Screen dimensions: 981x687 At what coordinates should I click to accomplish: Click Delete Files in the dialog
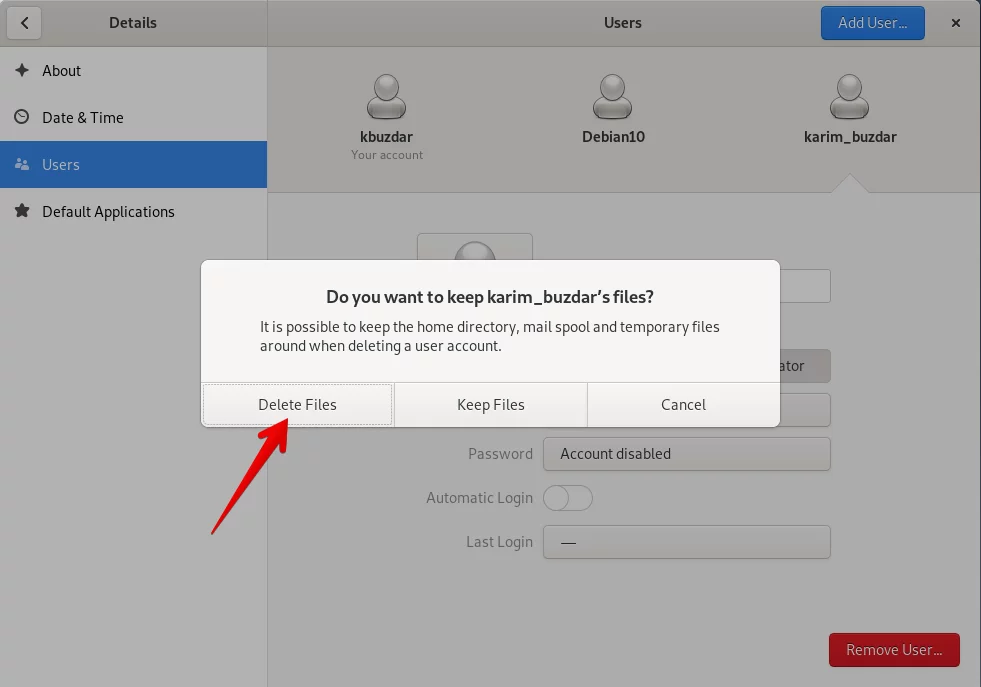298,405
